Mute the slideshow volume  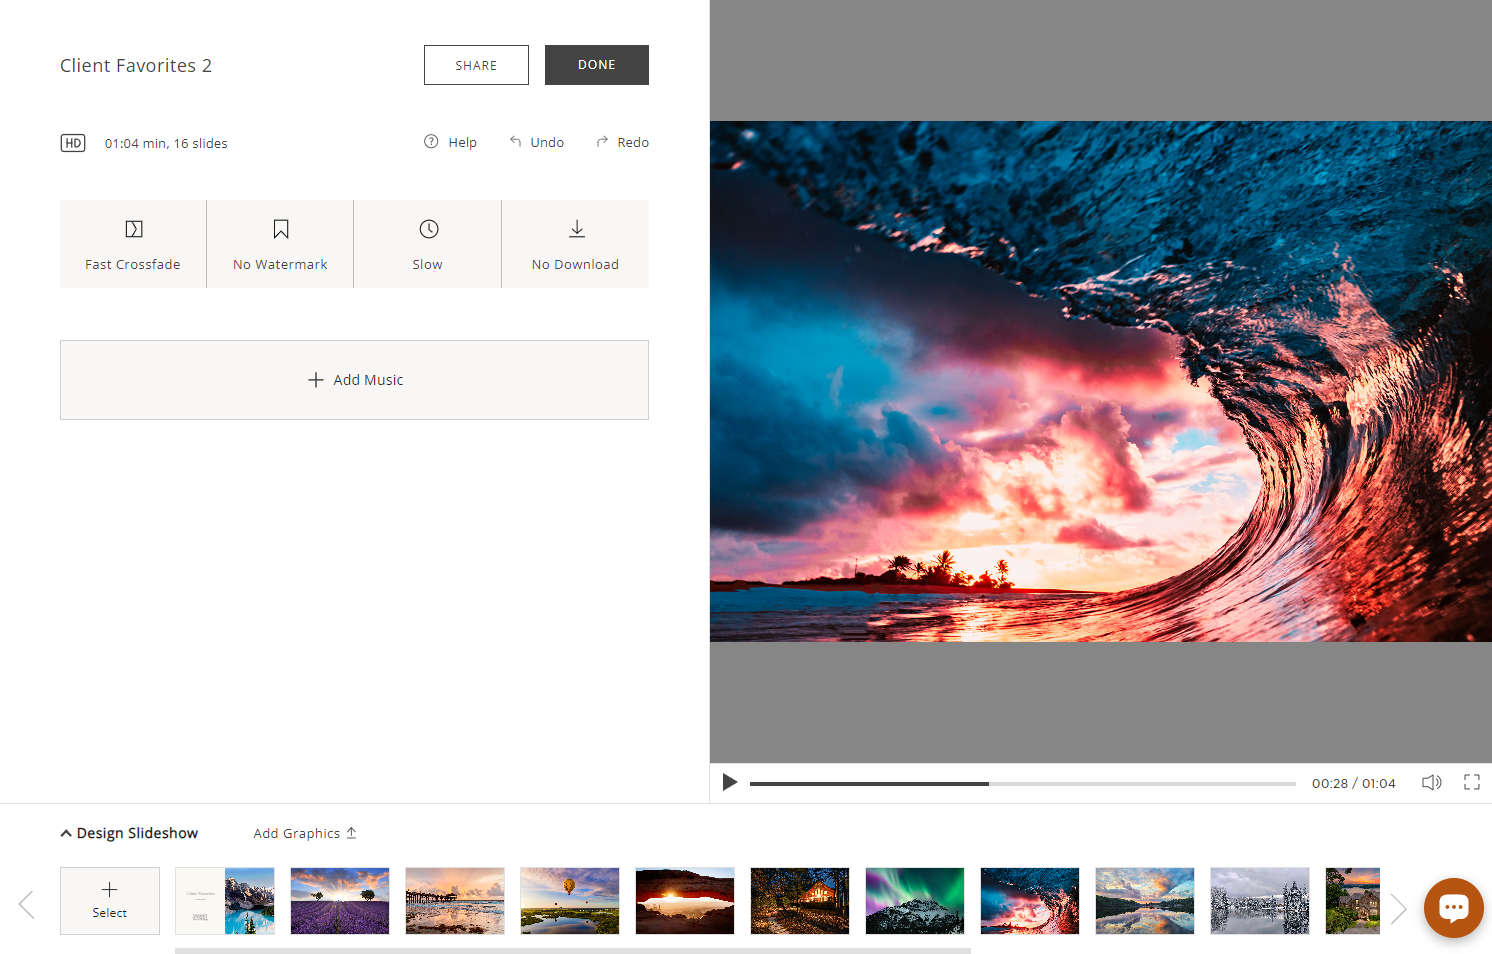click(1432, 782)
